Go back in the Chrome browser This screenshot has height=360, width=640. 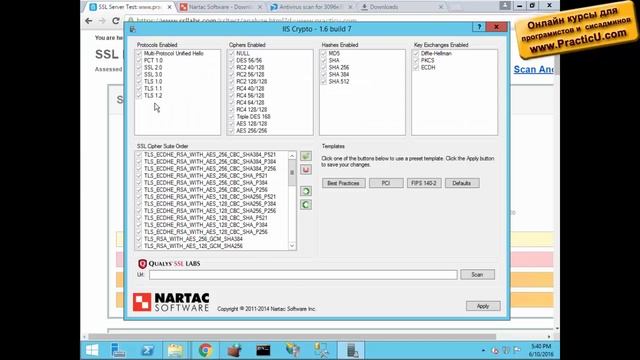89,20
